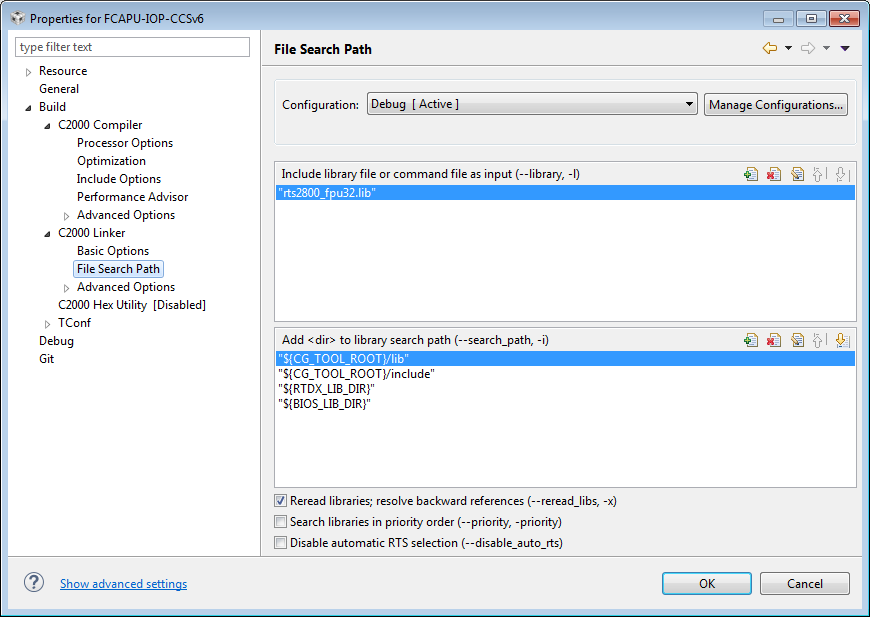This screenshot has width=870, height=617.
Task: Uncheck Reread libraries; resolve backward references
Action: [x=280, y=500]
